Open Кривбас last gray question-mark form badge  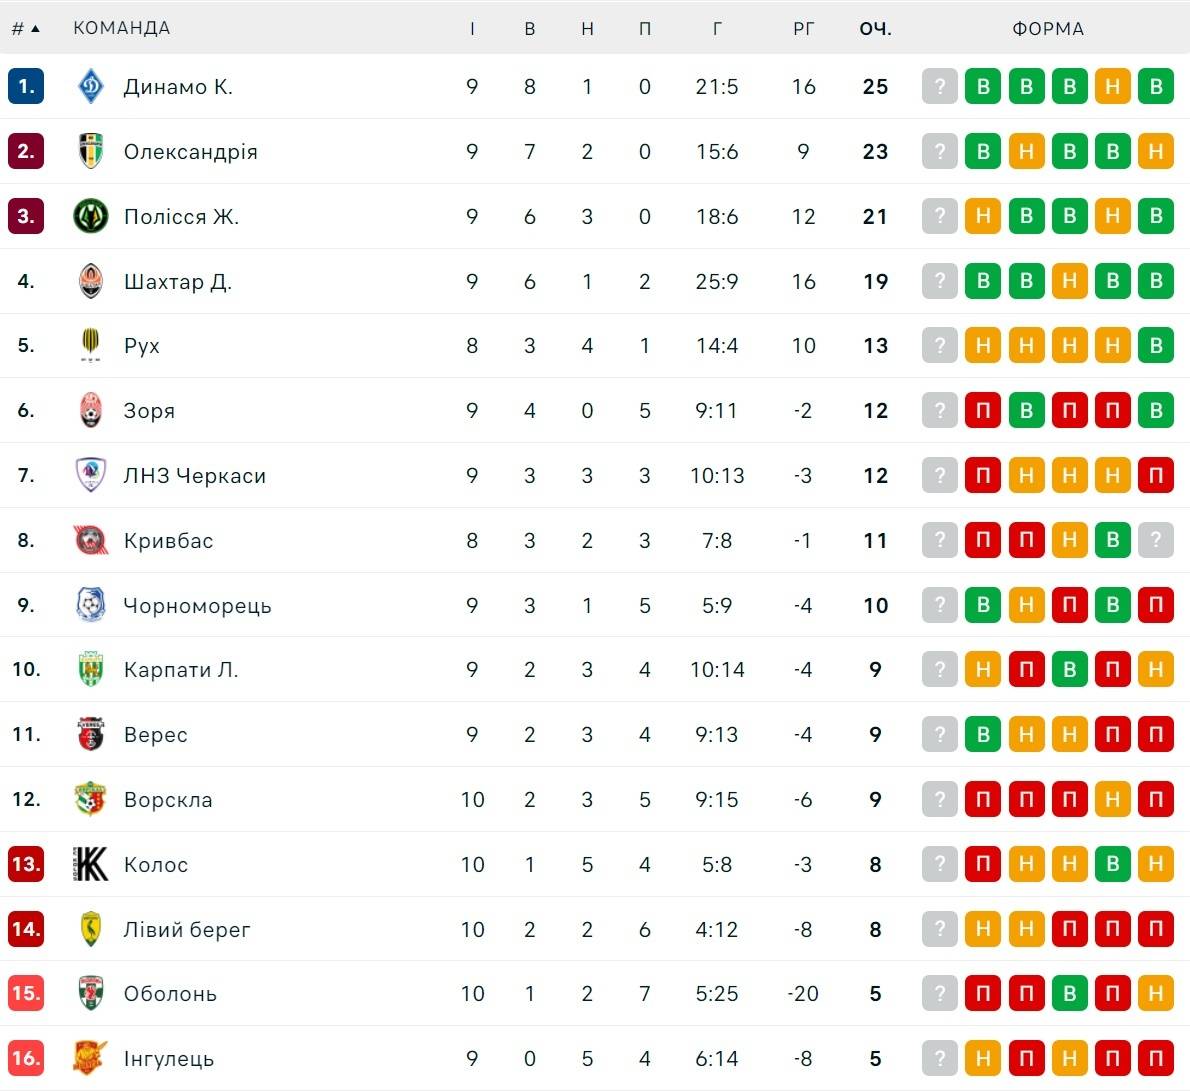(x=1156, y=540)
